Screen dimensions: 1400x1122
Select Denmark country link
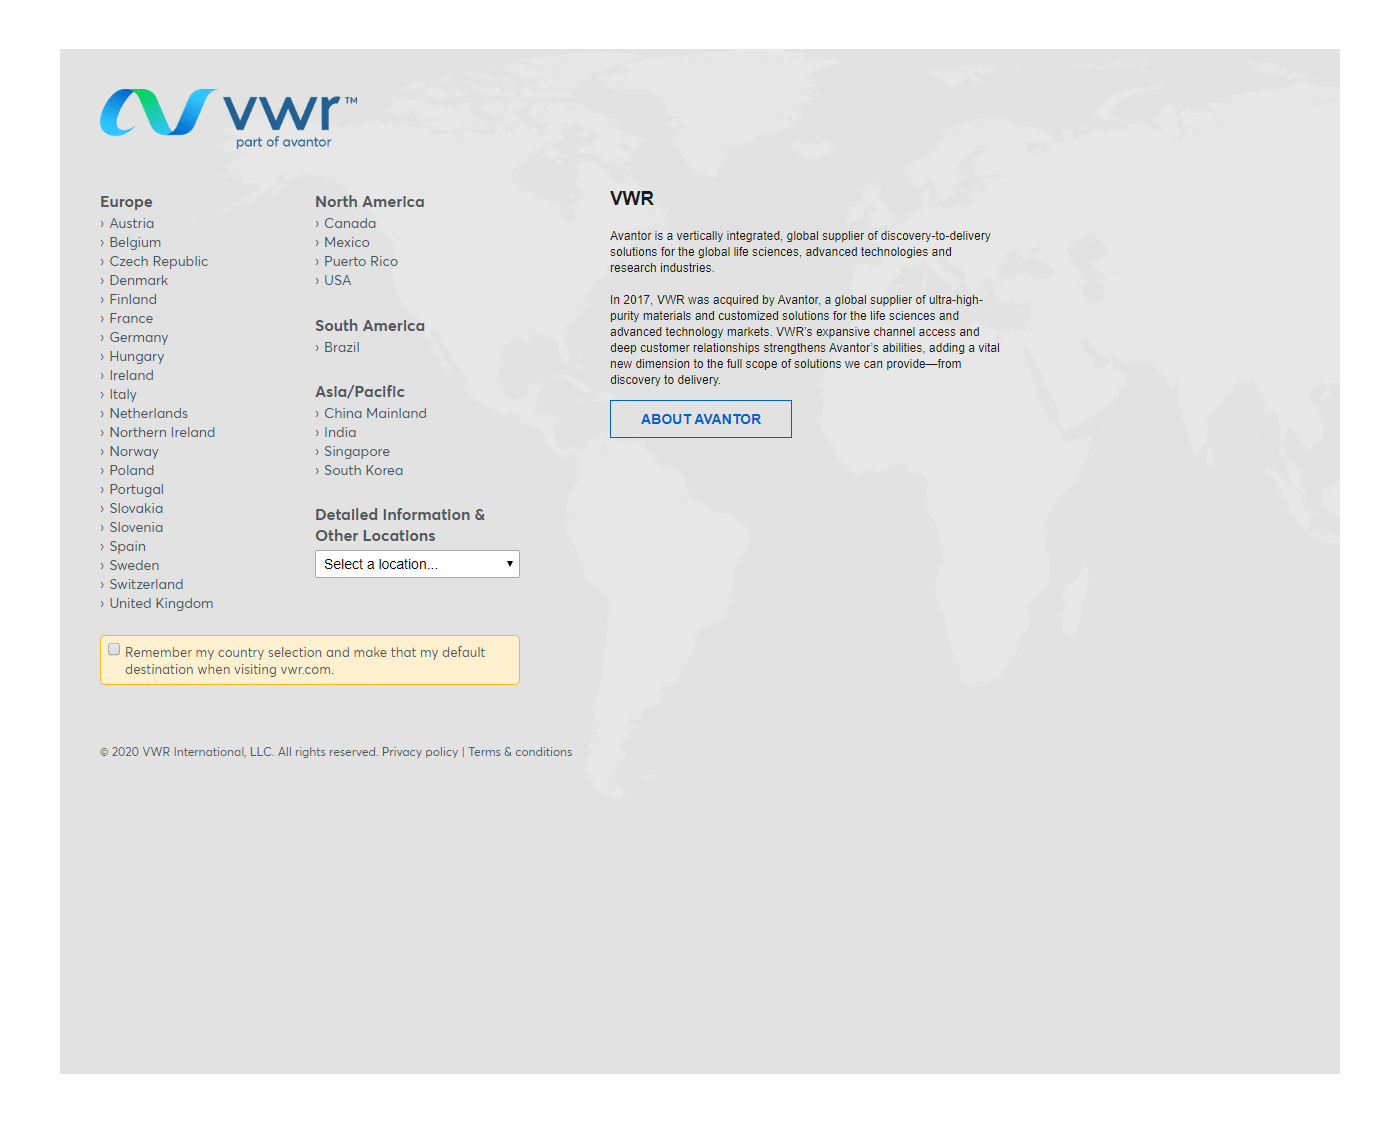click(x=138, y=281)
